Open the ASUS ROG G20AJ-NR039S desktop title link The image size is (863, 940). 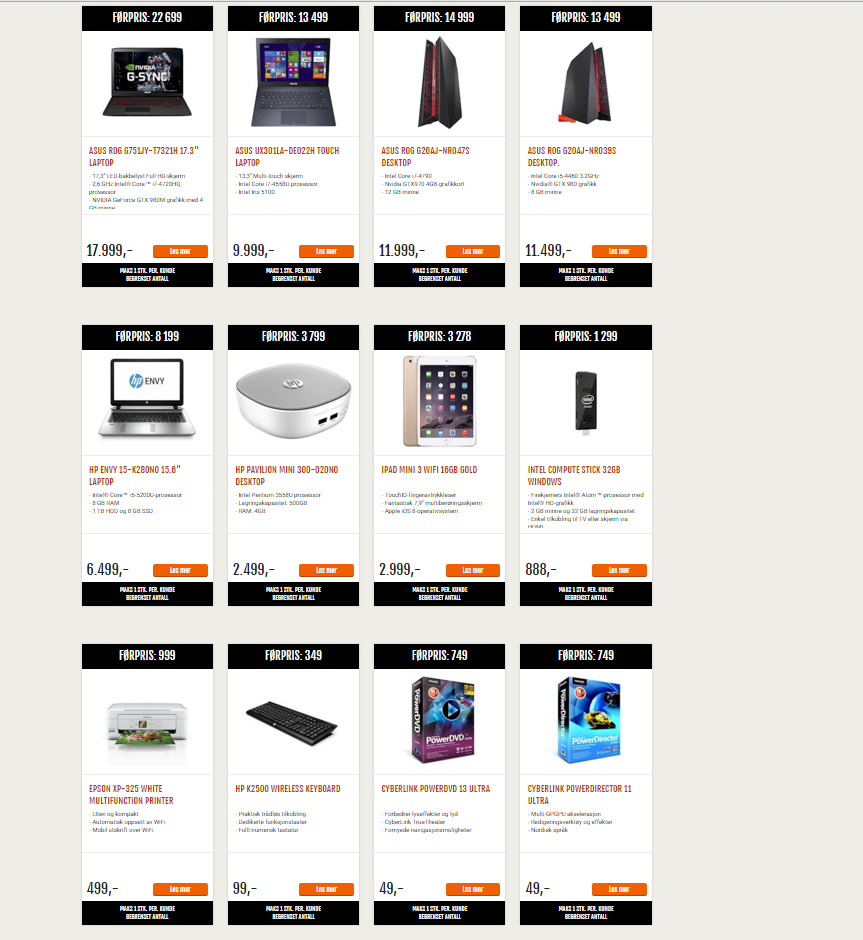click(x=572, y=156)
